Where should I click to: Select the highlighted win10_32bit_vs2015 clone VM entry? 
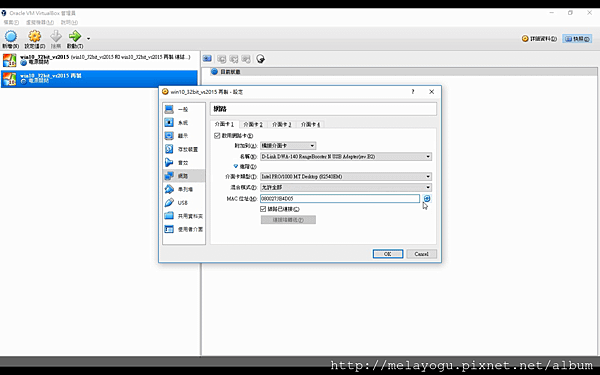pos(99,79)
